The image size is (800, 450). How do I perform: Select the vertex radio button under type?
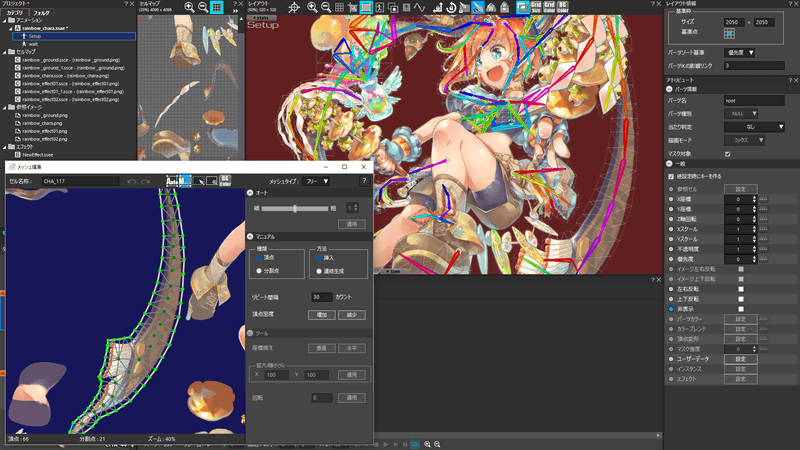point(259,258)
